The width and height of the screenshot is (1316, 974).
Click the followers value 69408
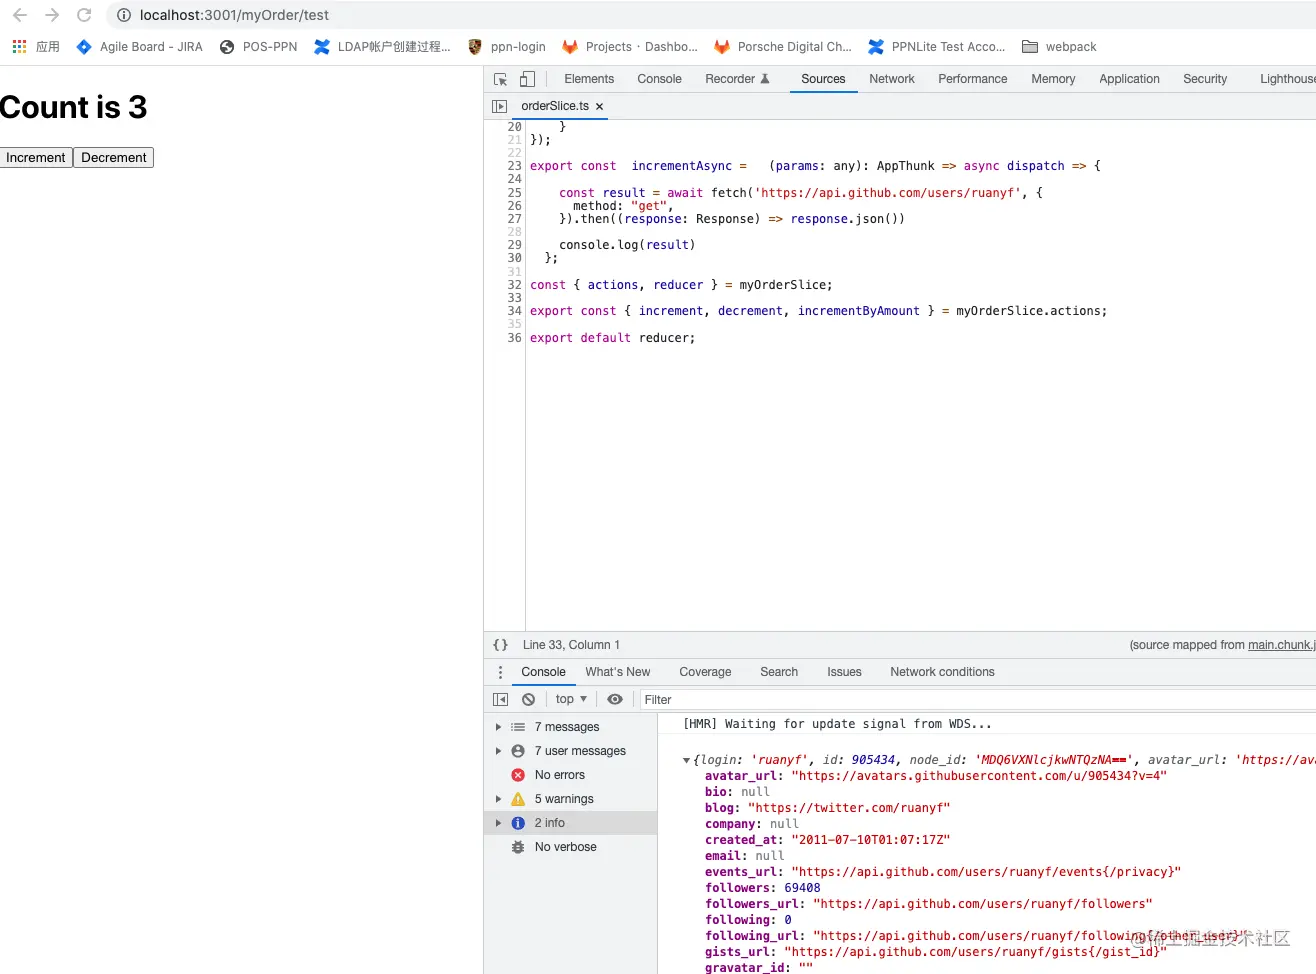tap(802, 888)
